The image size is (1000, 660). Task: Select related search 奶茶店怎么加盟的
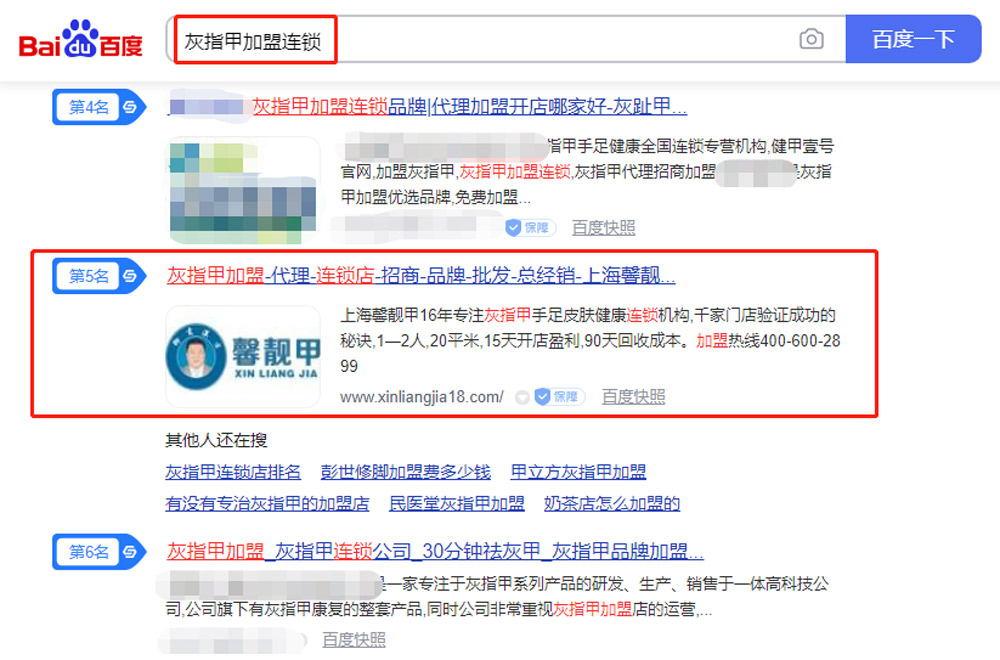612,504
